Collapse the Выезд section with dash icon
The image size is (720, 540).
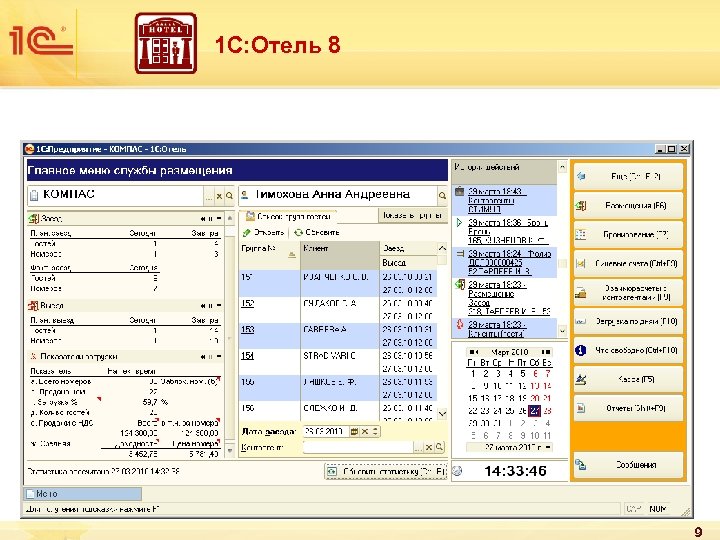[x=219, y=306]
